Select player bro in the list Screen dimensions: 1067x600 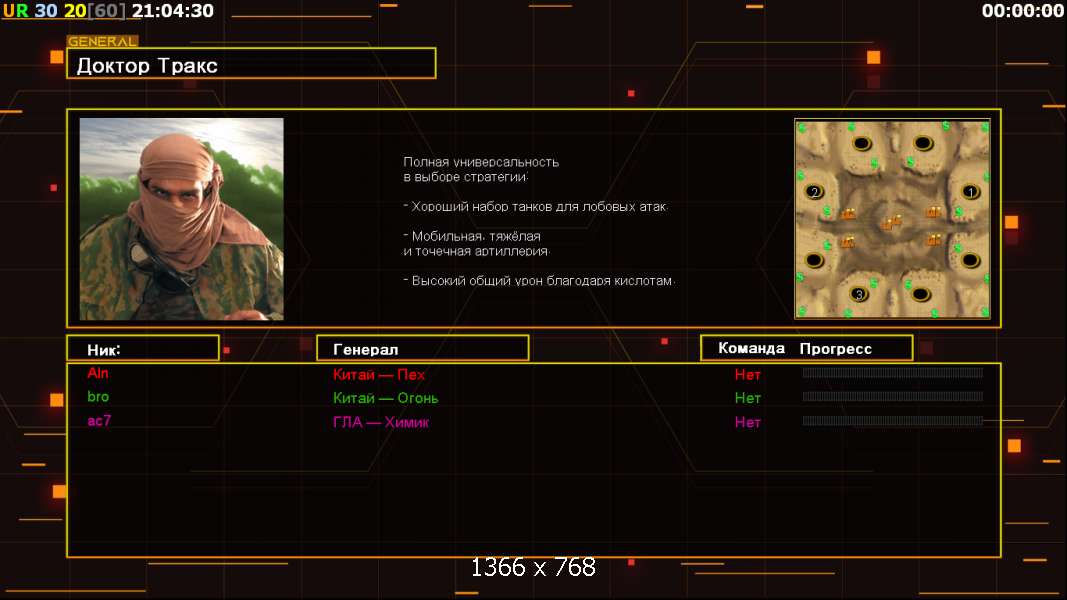98,397
